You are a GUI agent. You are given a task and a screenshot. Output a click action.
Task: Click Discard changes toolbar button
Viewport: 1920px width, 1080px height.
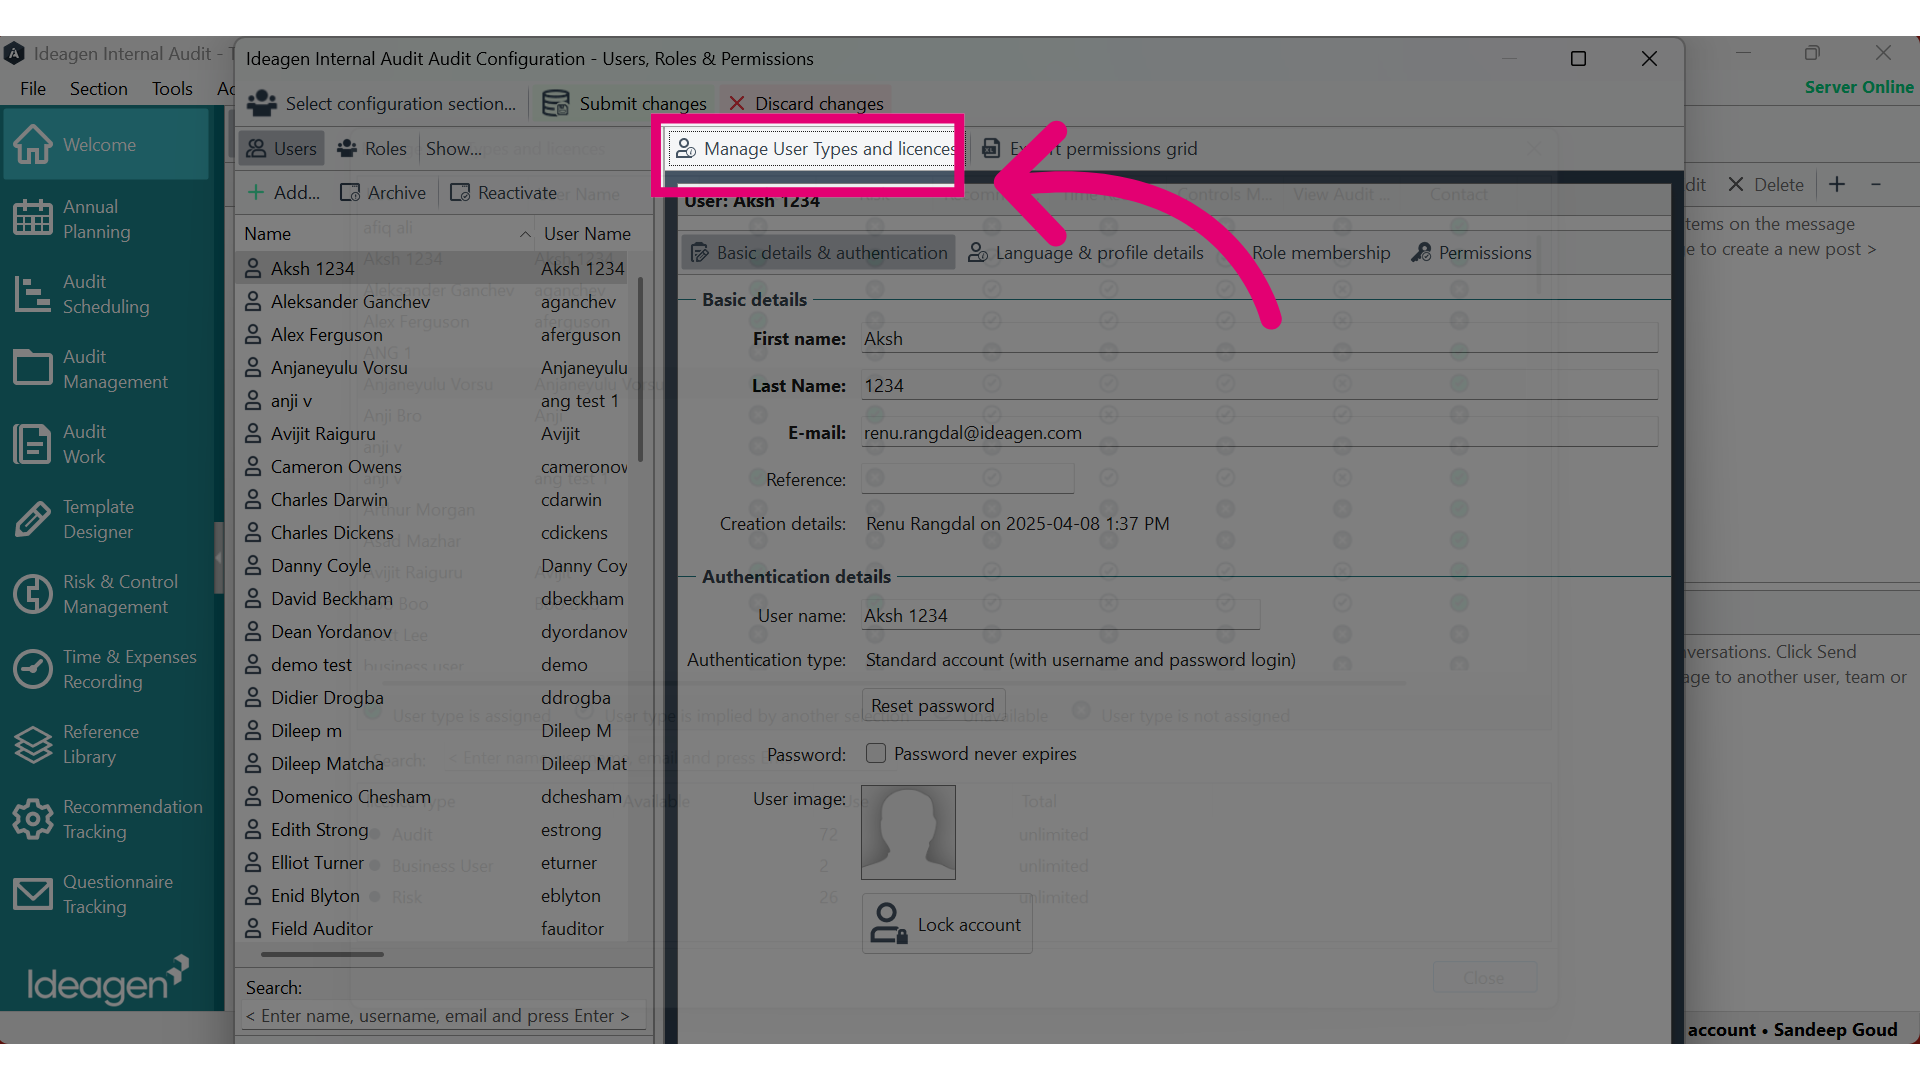(806, 103)
